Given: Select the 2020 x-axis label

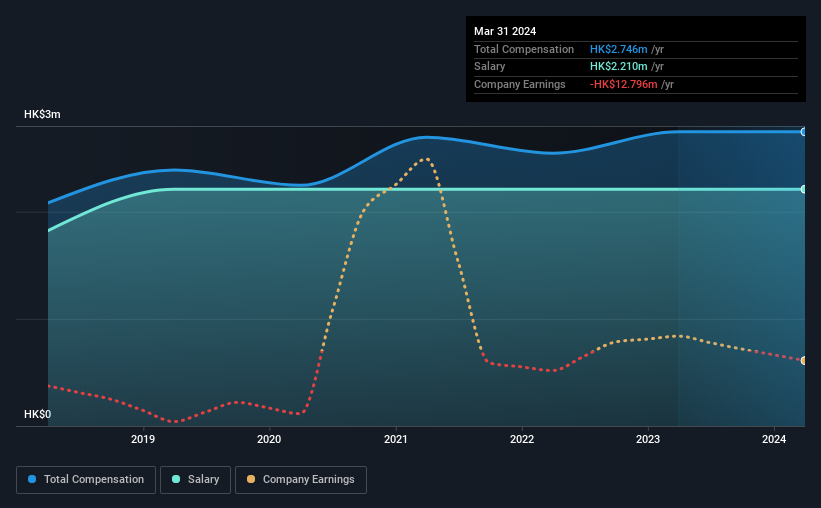Looking at the screenshot, I should [269, 439].
